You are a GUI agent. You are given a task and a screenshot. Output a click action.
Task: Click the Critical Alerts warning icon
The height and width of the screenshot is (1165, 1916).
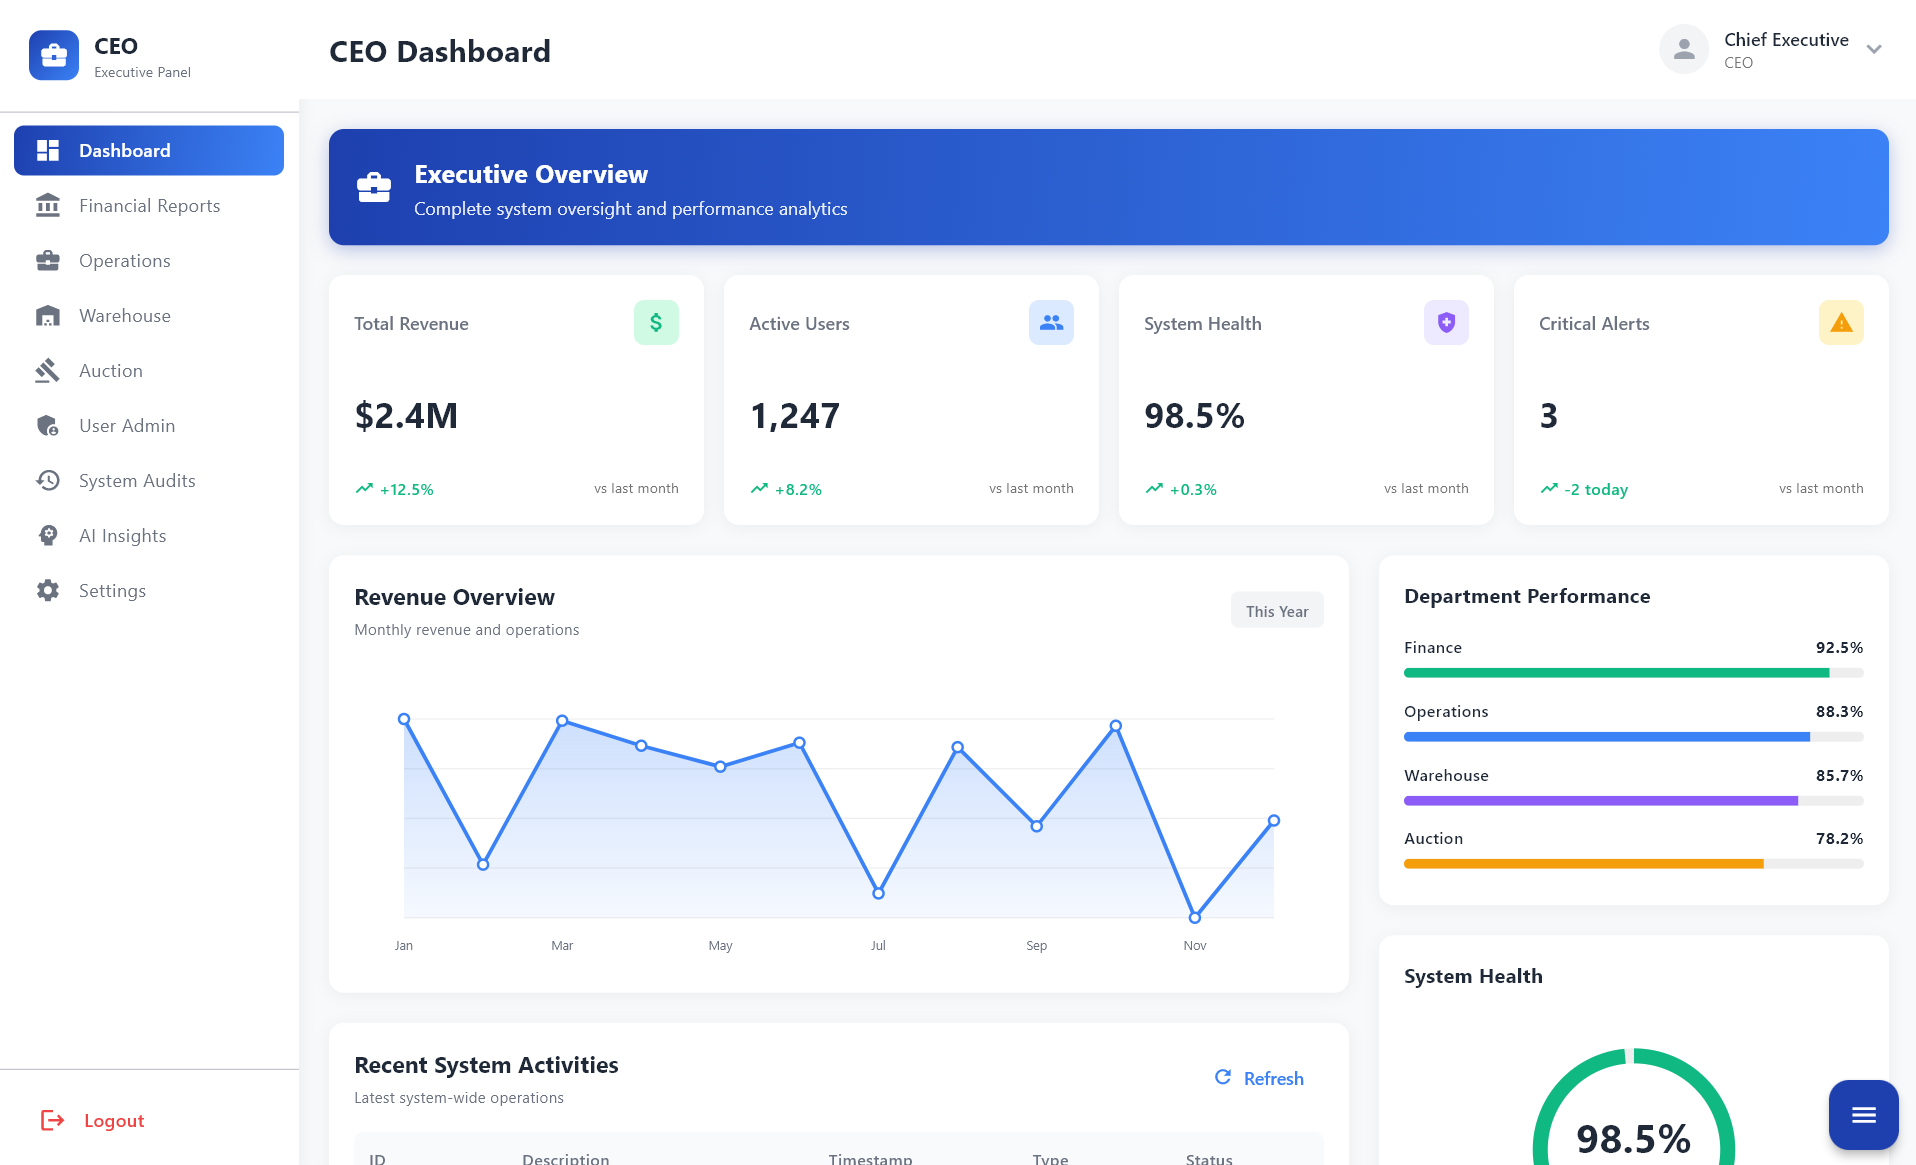tap(1840, 322)
